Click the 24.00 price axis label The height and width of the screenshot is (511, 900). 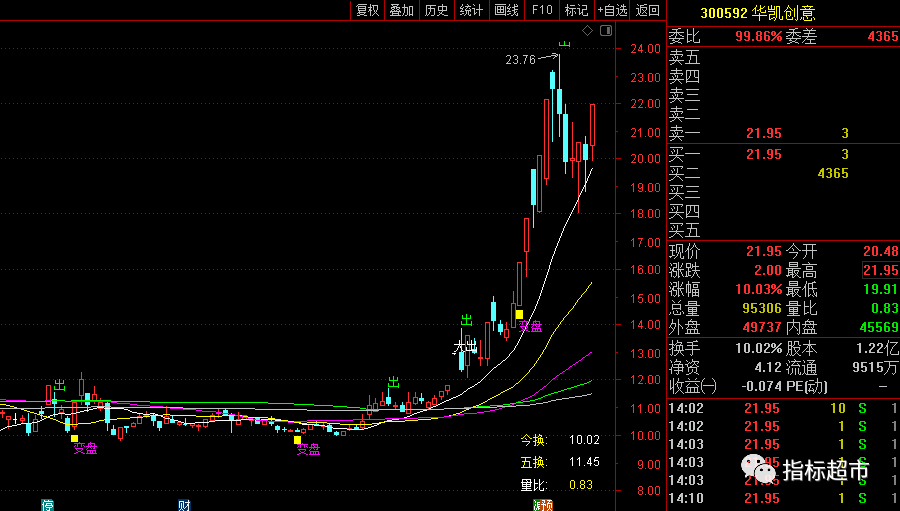click(x=645, y=49)
